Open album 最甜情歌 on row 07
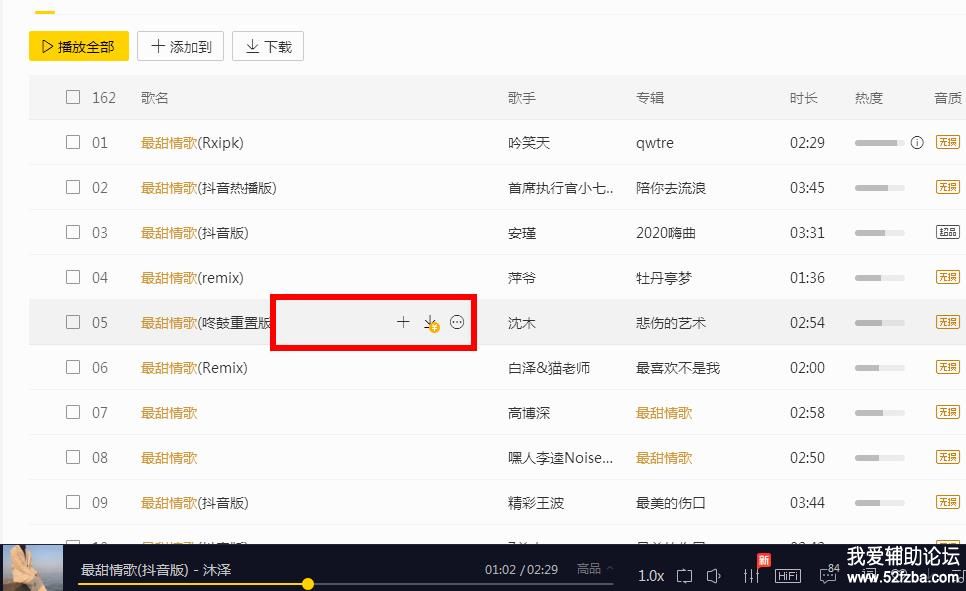This screenshot has width=966, height=591. (664, 413)
